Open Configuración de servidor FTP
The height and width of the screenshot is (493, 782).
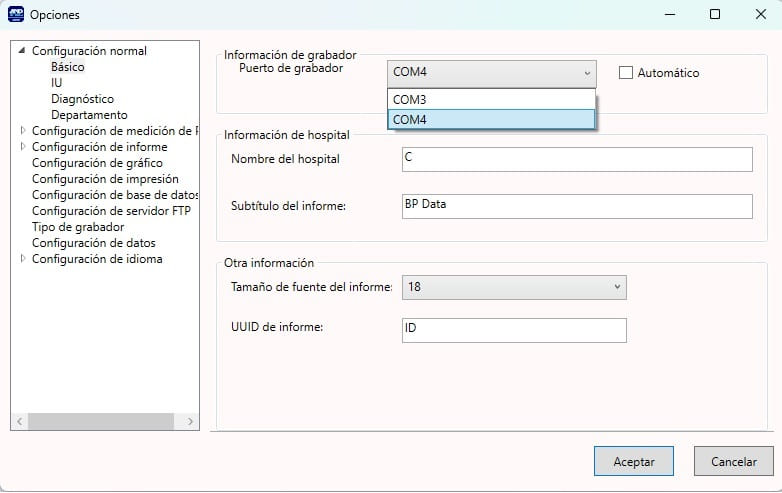(110, 211)
